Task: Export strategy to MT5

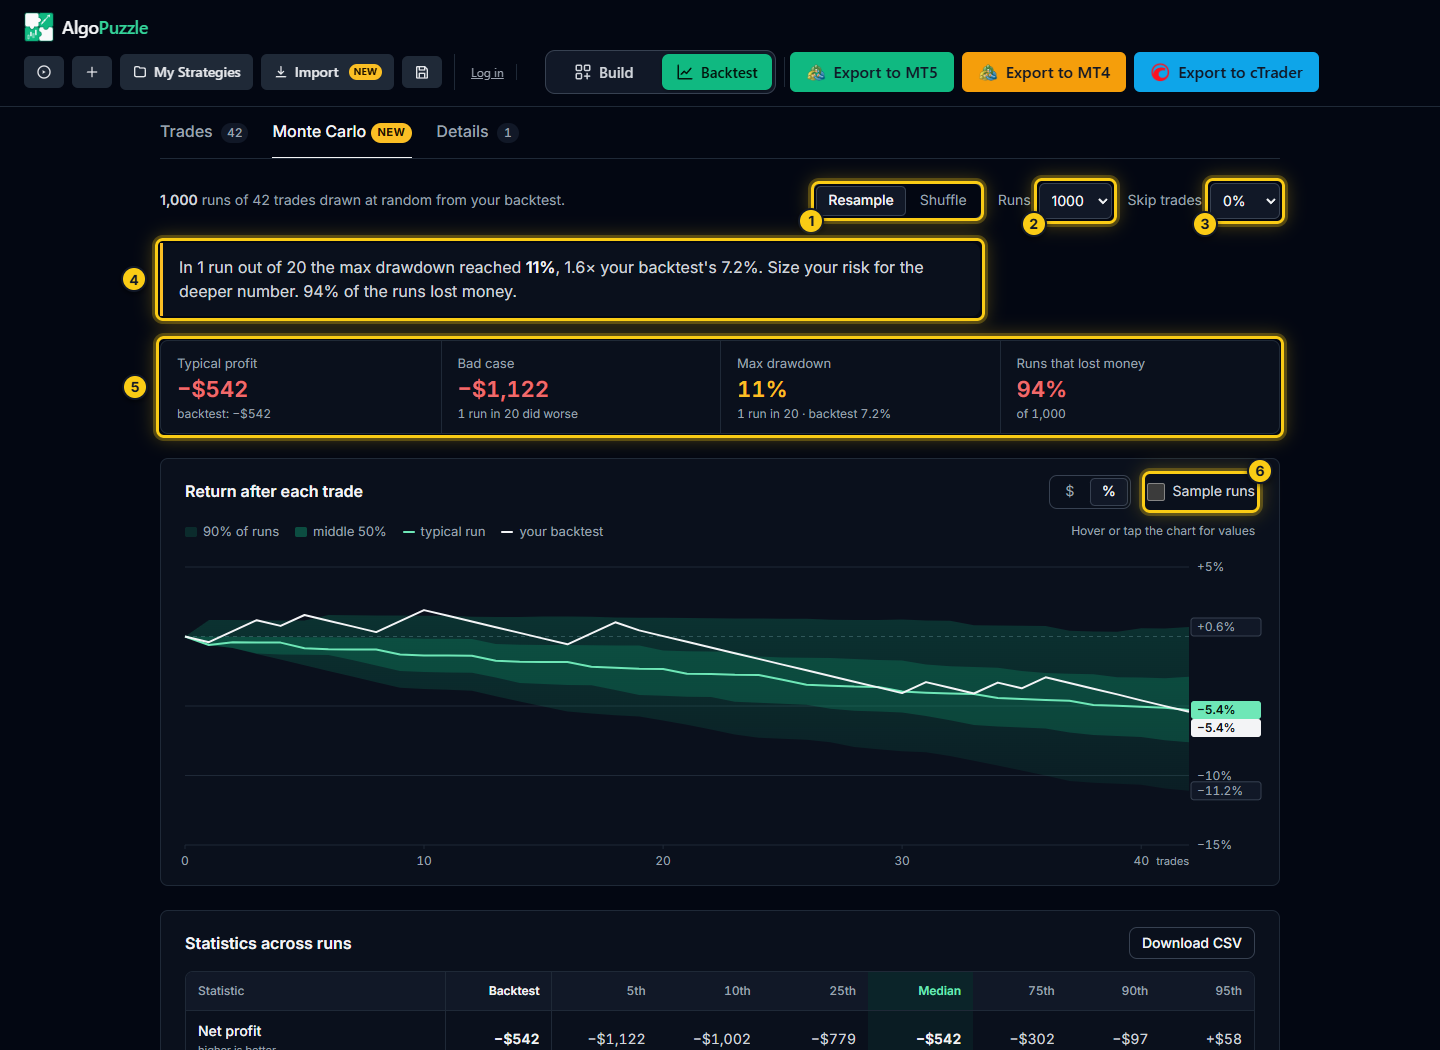Action: [872, 72]
